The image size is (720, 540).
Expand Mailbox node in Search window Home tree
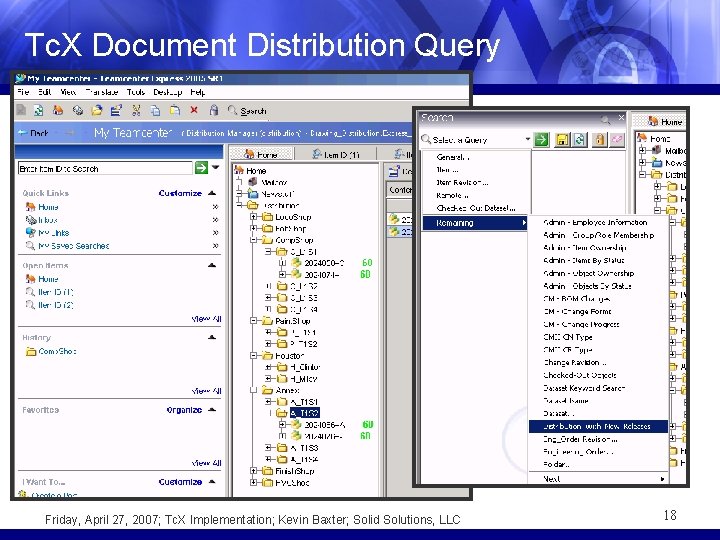click(x=642, y=150)
